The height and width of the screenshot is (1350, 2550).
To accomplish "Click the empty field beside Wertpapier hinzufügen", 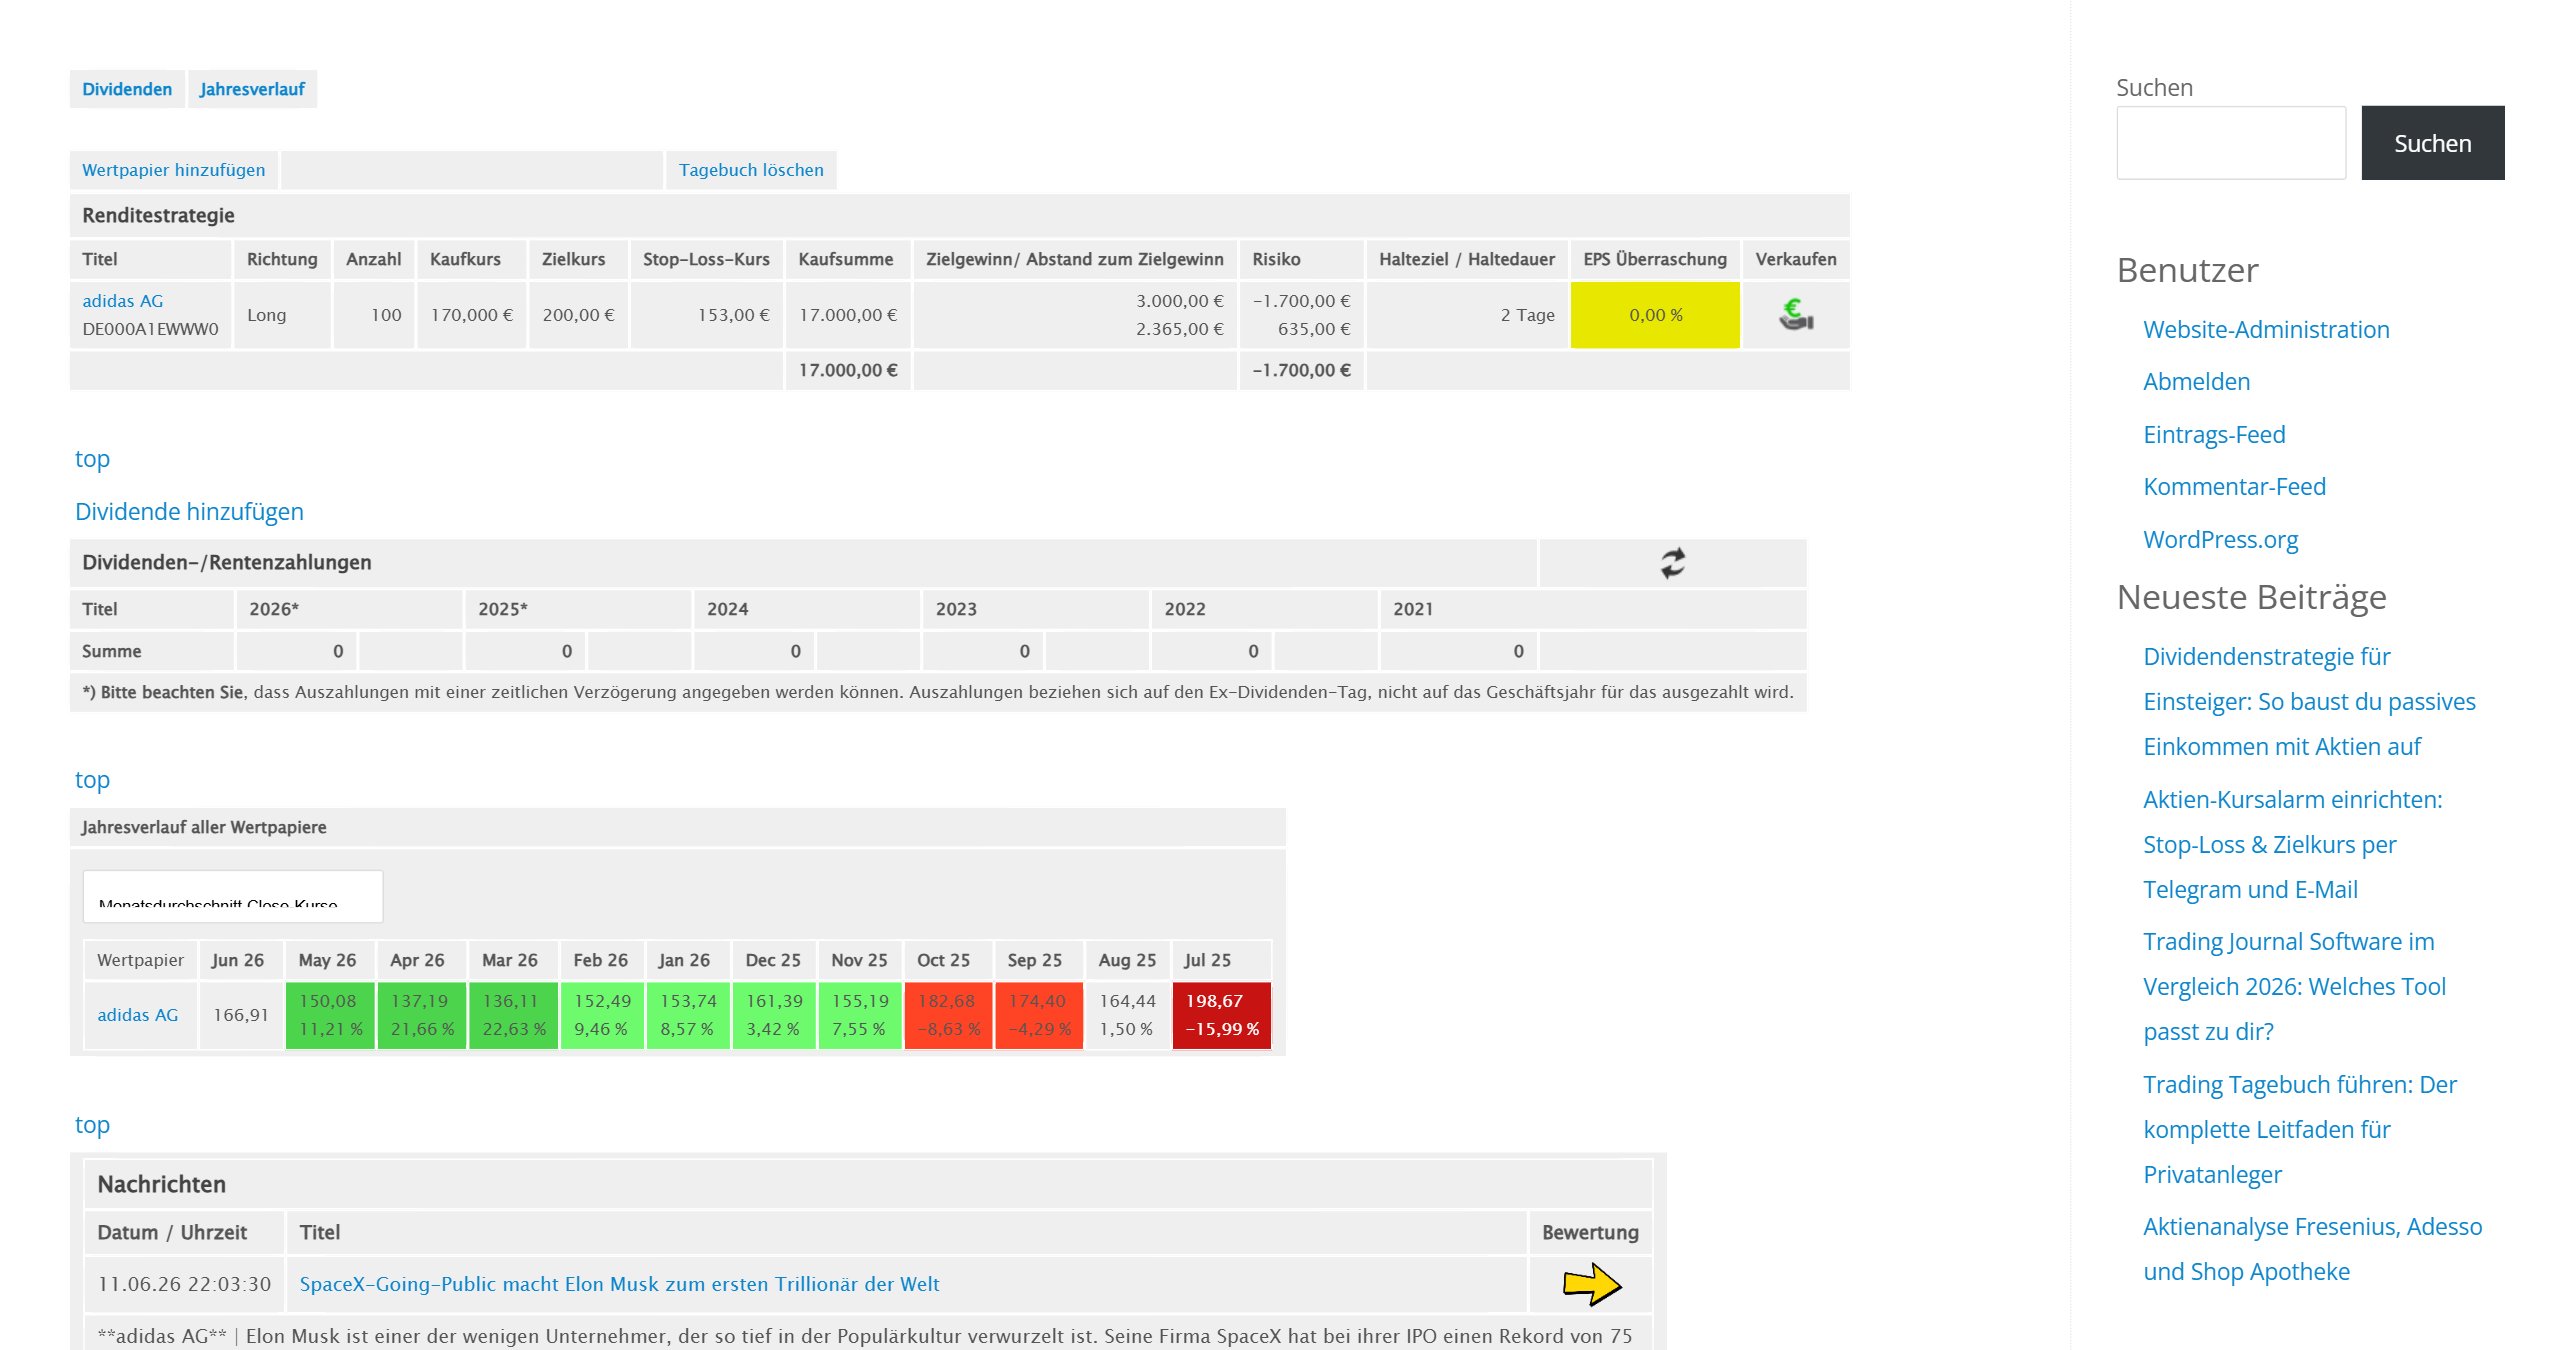I will click(472, 170).
